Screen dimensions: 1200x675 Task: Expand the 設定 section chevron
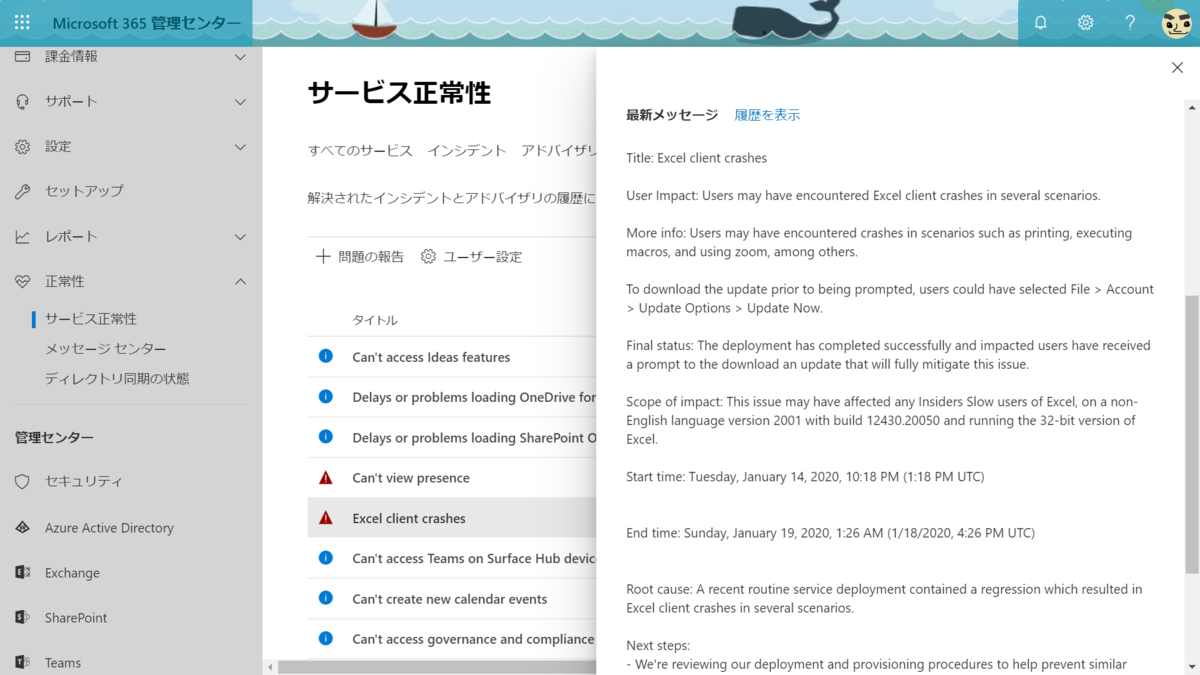240,147
